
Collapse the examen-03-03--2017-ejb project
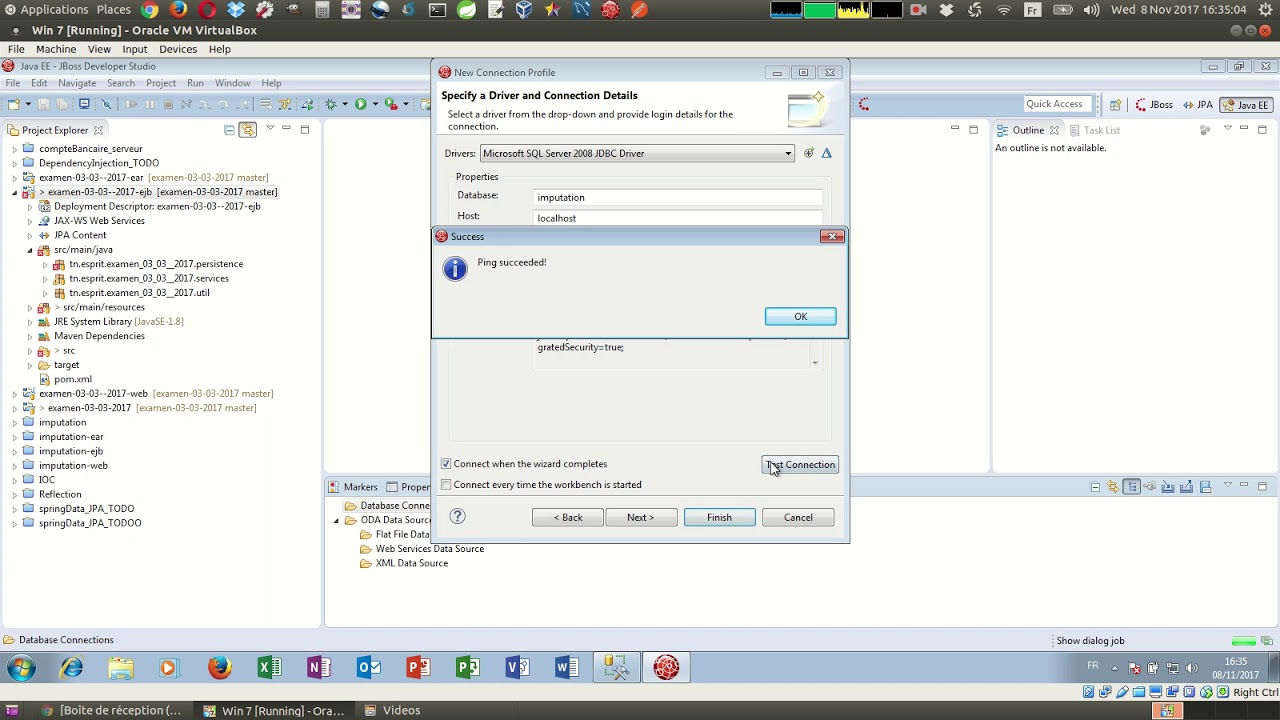click(15, 192)
